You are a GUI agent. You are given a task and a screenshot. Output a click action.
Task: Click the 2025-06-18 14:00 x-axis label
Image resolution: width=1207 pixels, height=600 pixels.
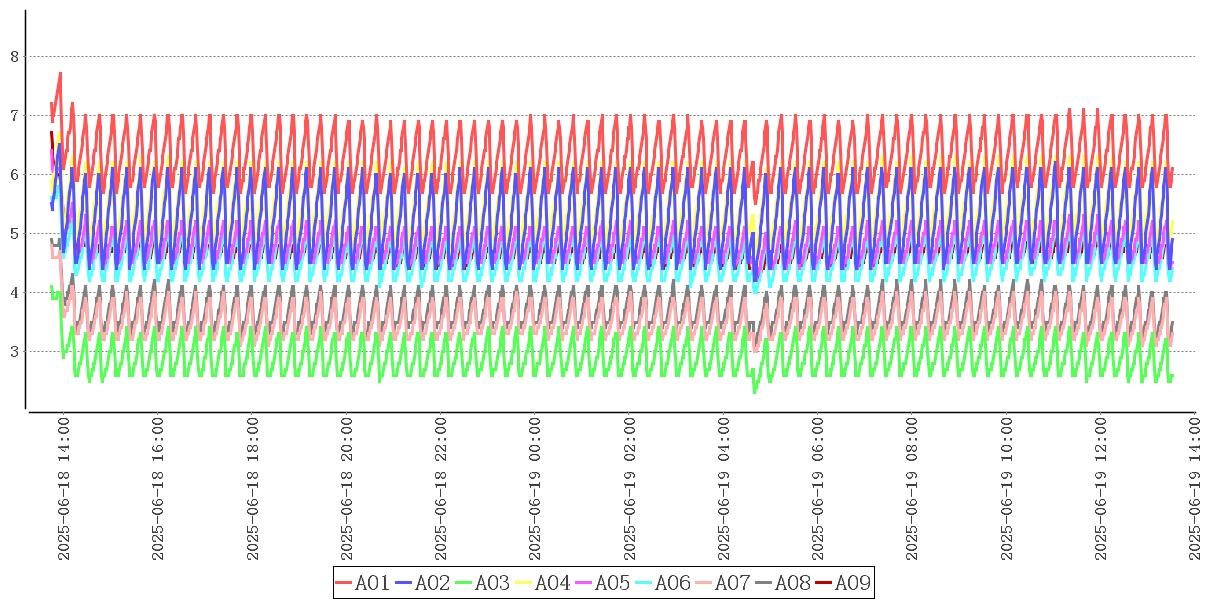(x=63, y=489)
